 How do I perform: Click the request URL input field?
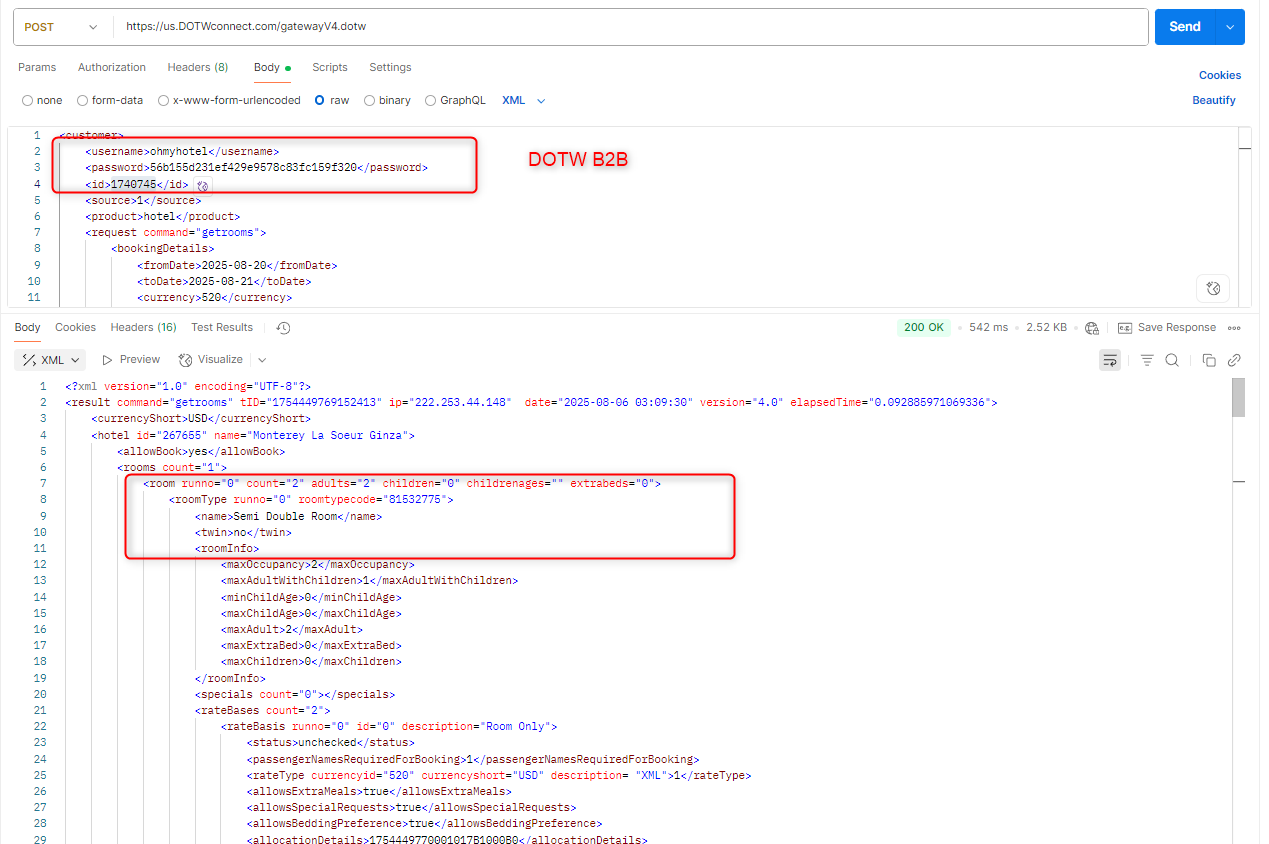pos(630,27)
